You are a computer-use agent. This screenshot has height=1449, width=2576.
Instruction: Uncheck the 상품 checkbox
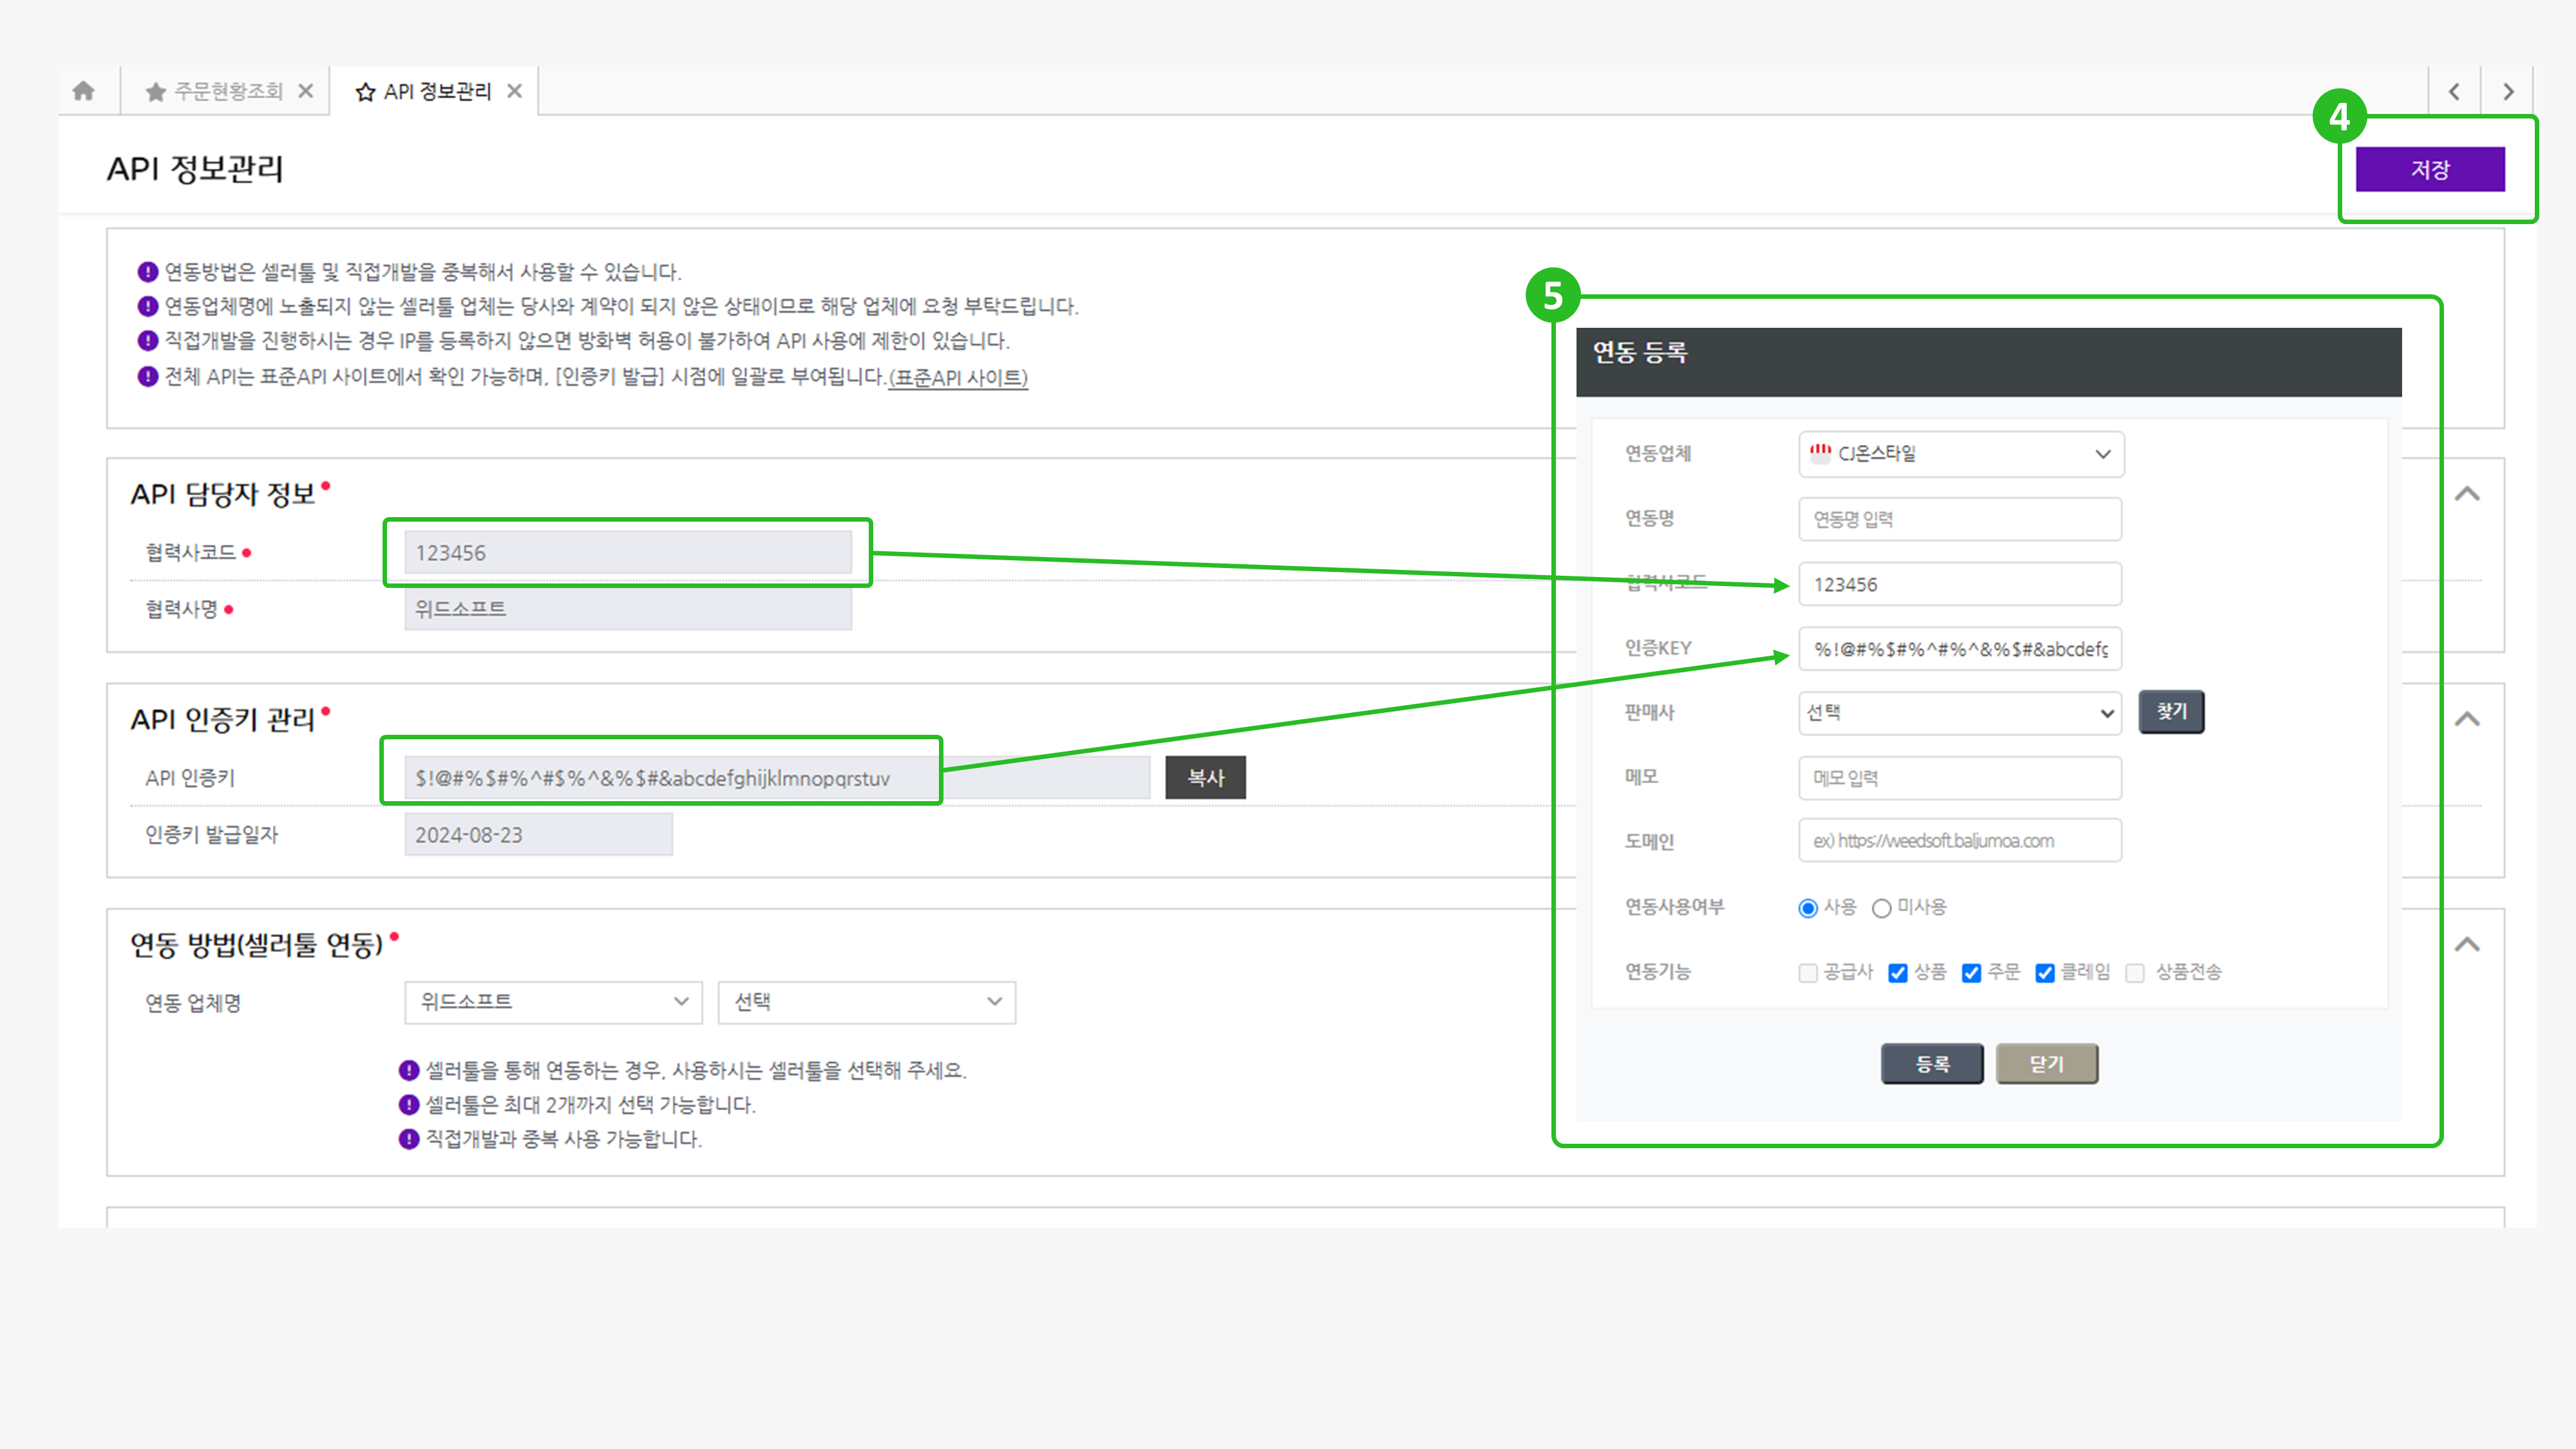1897,973
